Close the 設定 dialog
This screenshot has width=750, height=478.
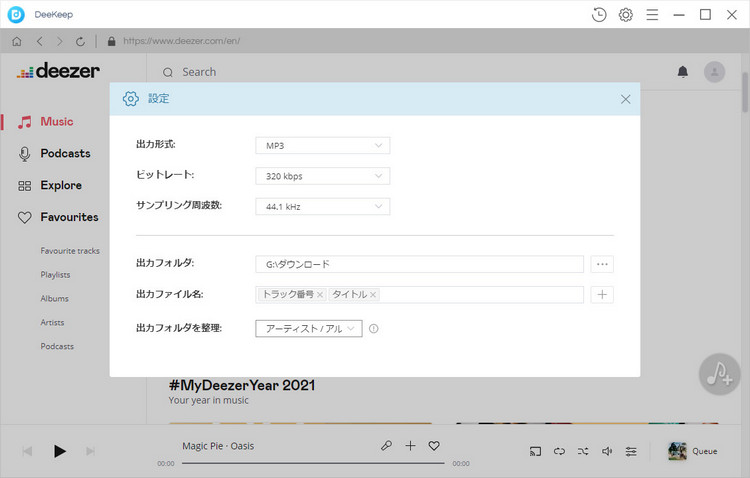pos(625,99)
